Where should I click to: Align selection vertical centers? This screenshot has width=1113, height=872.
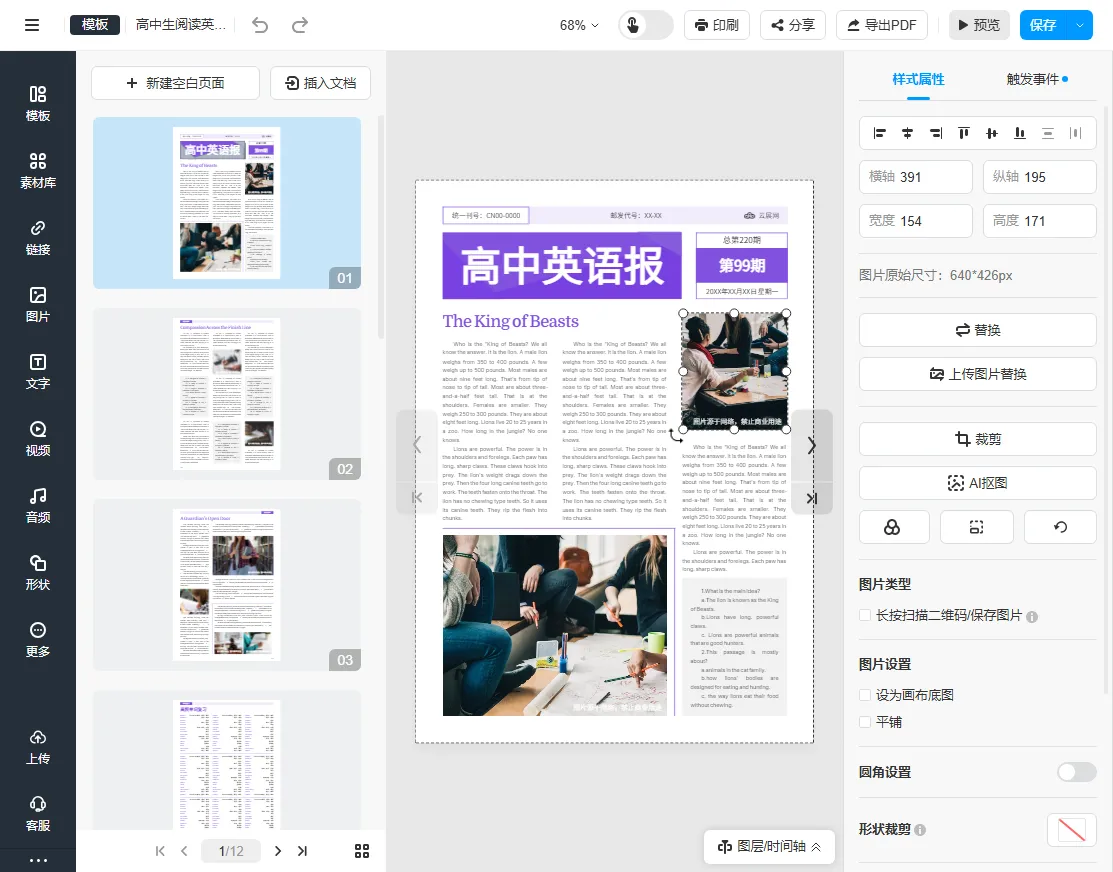[x=992, y=133]
